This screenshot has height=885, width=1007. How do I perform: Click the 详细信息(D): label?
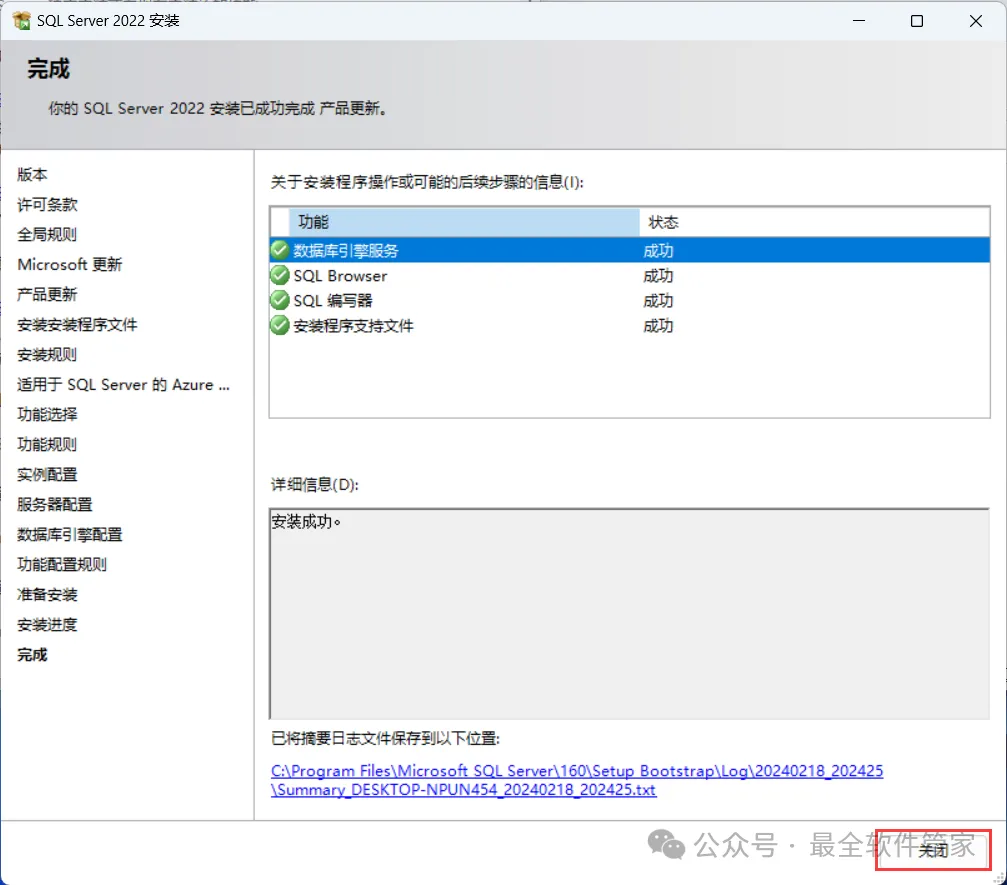(x=315, y=484)
